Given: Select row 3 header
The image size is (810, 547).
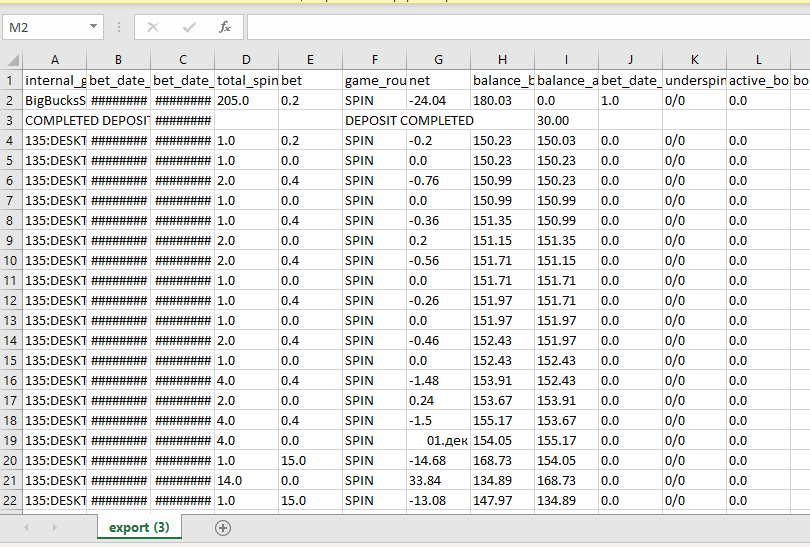Looking at the screenshot, I should point(10,120).
